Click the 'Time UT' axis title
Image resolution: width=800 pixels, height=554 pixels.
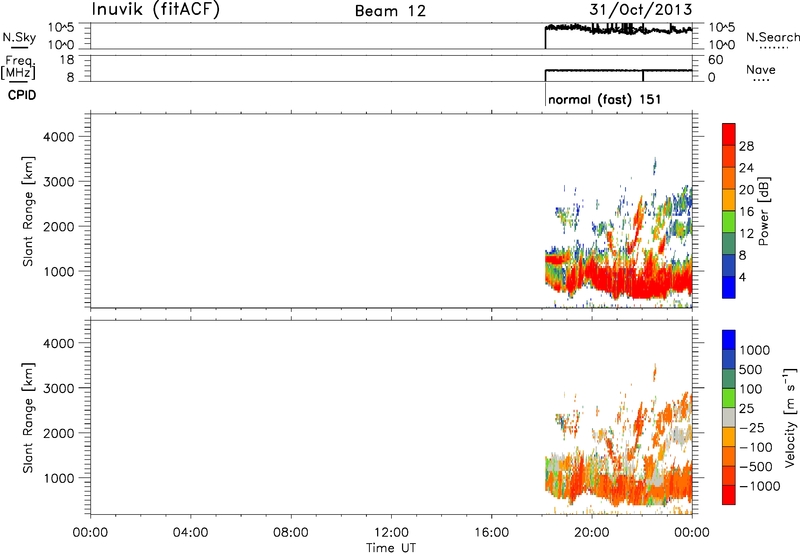391,548
